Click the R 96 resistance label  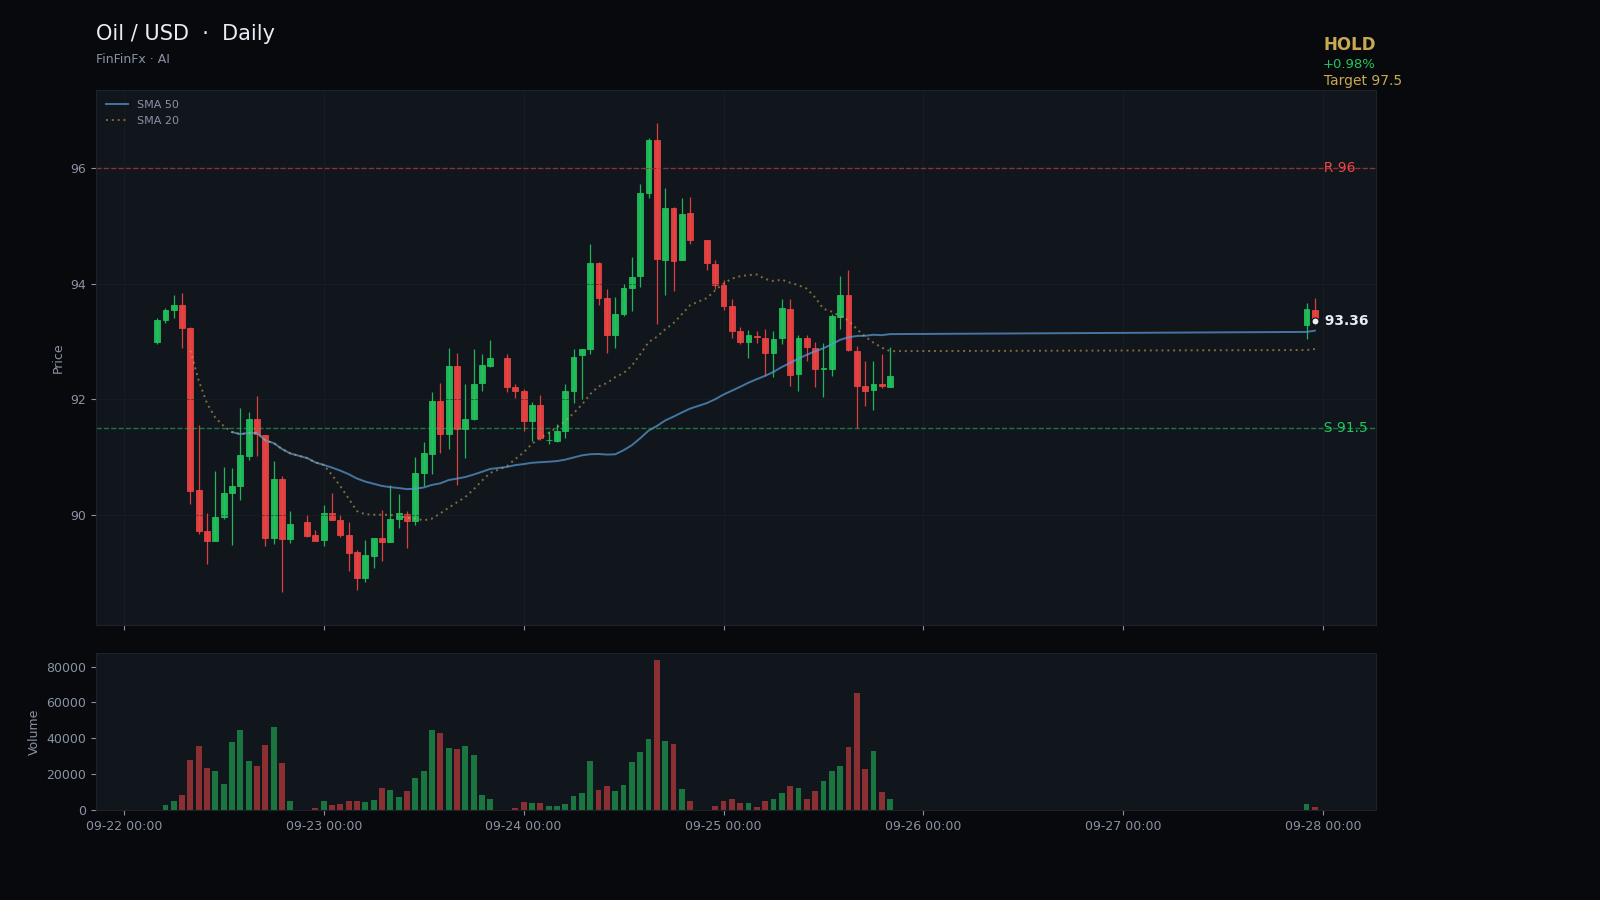1339,168
